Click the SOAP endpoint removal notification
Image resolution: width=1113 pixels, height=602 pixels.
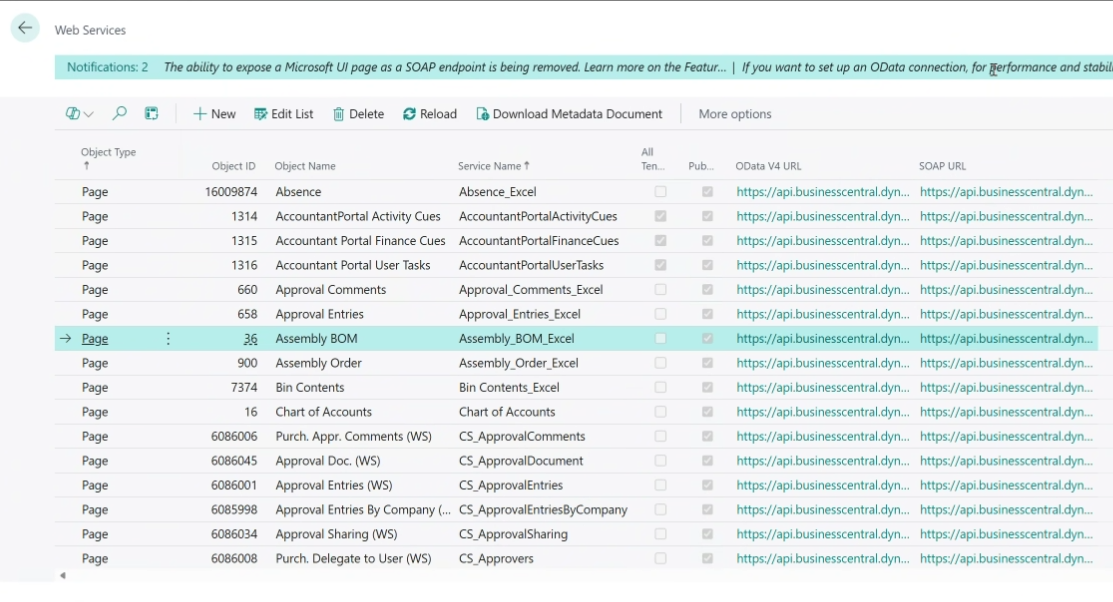(445, 67)
